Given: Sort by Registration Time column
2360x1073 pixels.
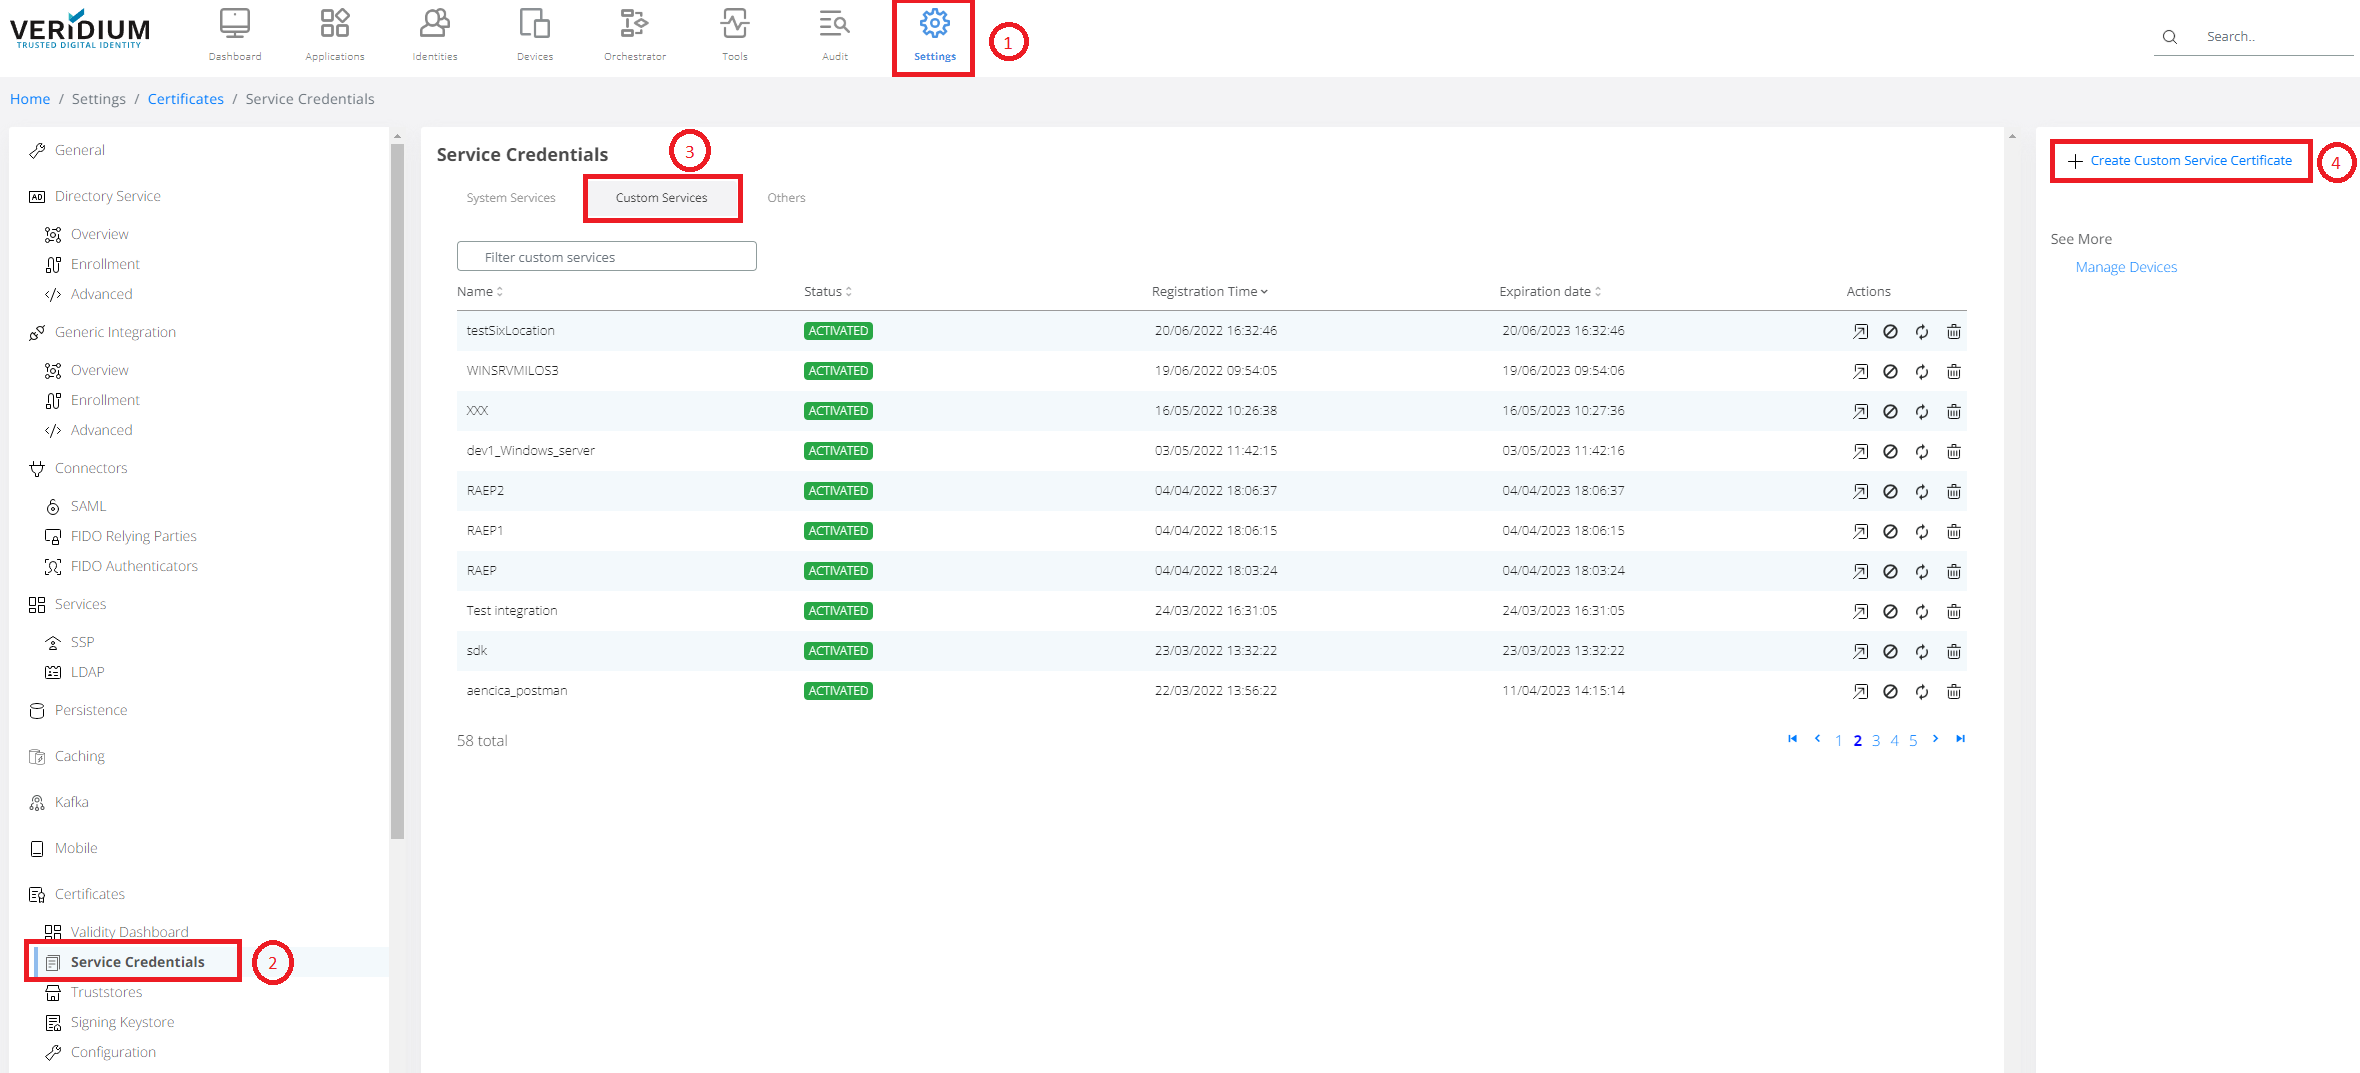Looking at the screenshot, I should (x=1209, y=292).
